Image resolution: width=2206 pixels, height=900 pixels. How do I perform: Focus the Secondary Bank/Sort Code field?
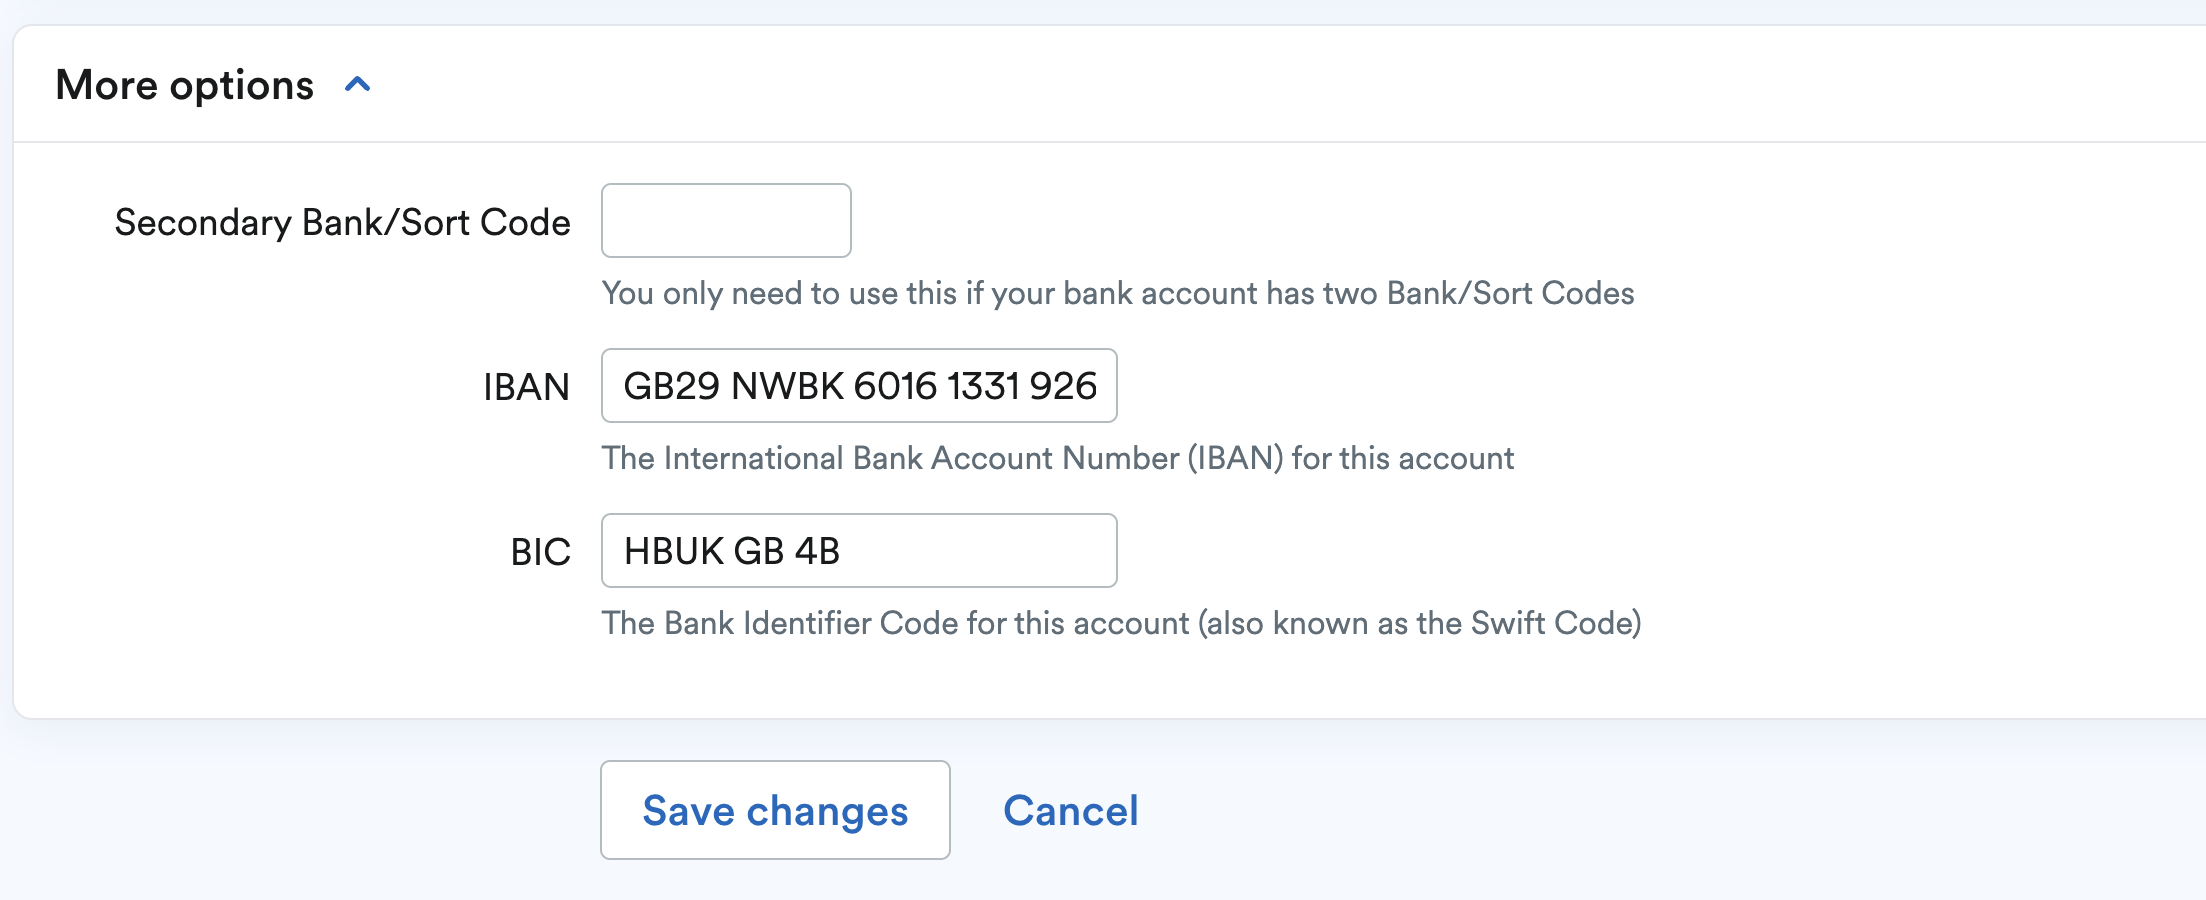coord(726,220)
